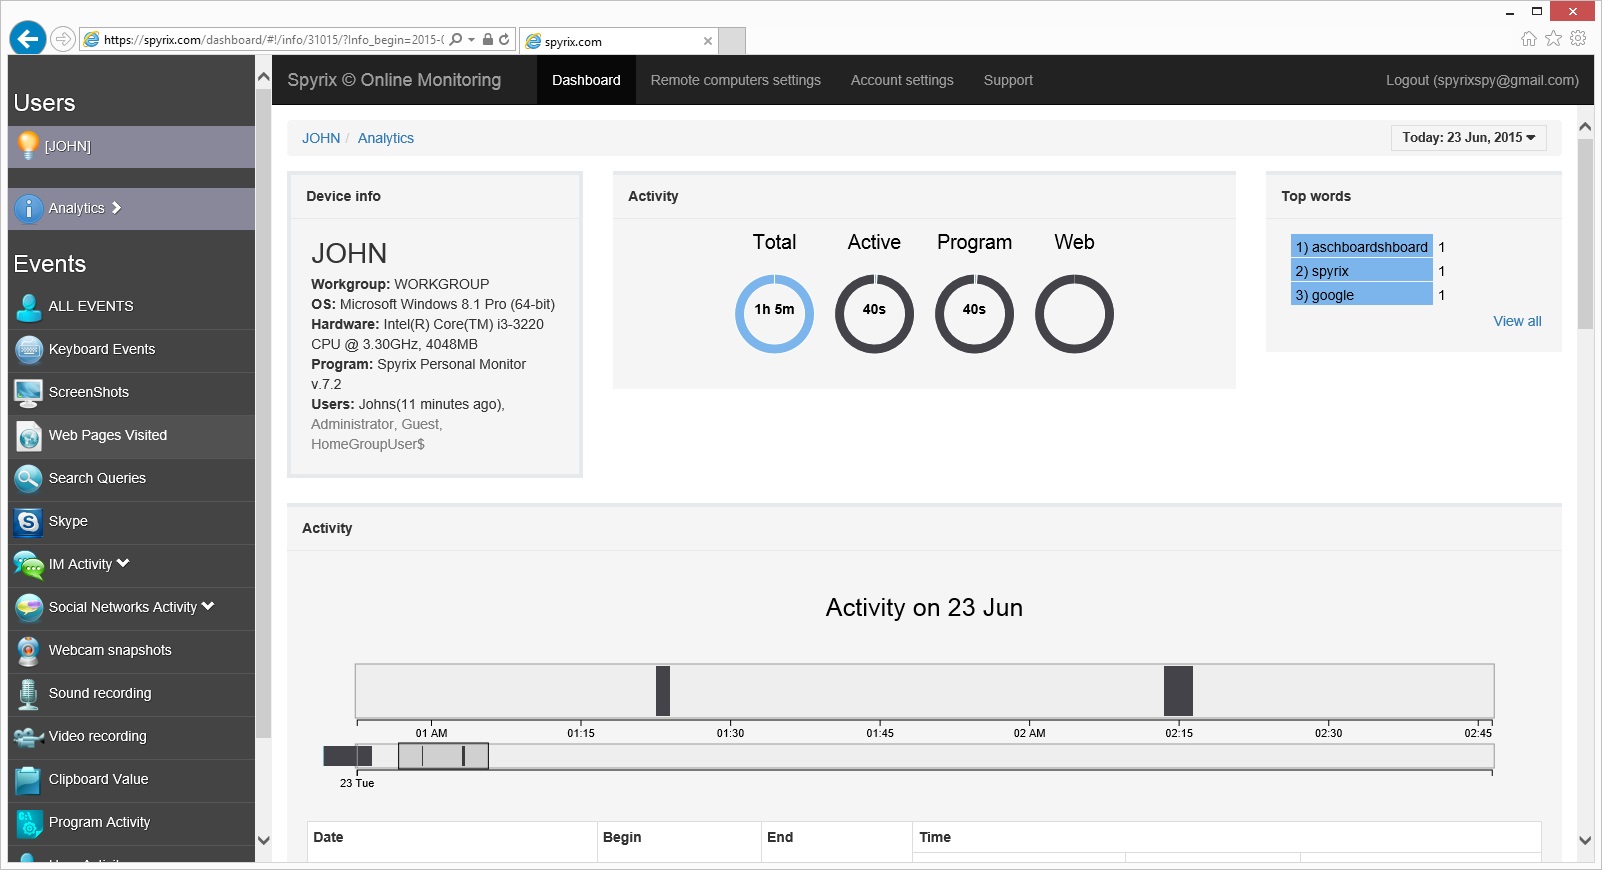Click the Skype logo icon
The width and height of the screenshot is (1602, 870).
point(28,521)
